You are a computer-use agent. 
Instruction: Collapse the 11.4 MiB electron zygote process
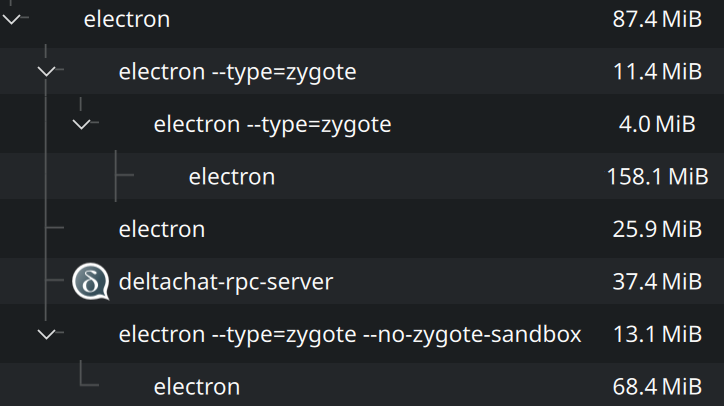(46, 71)
